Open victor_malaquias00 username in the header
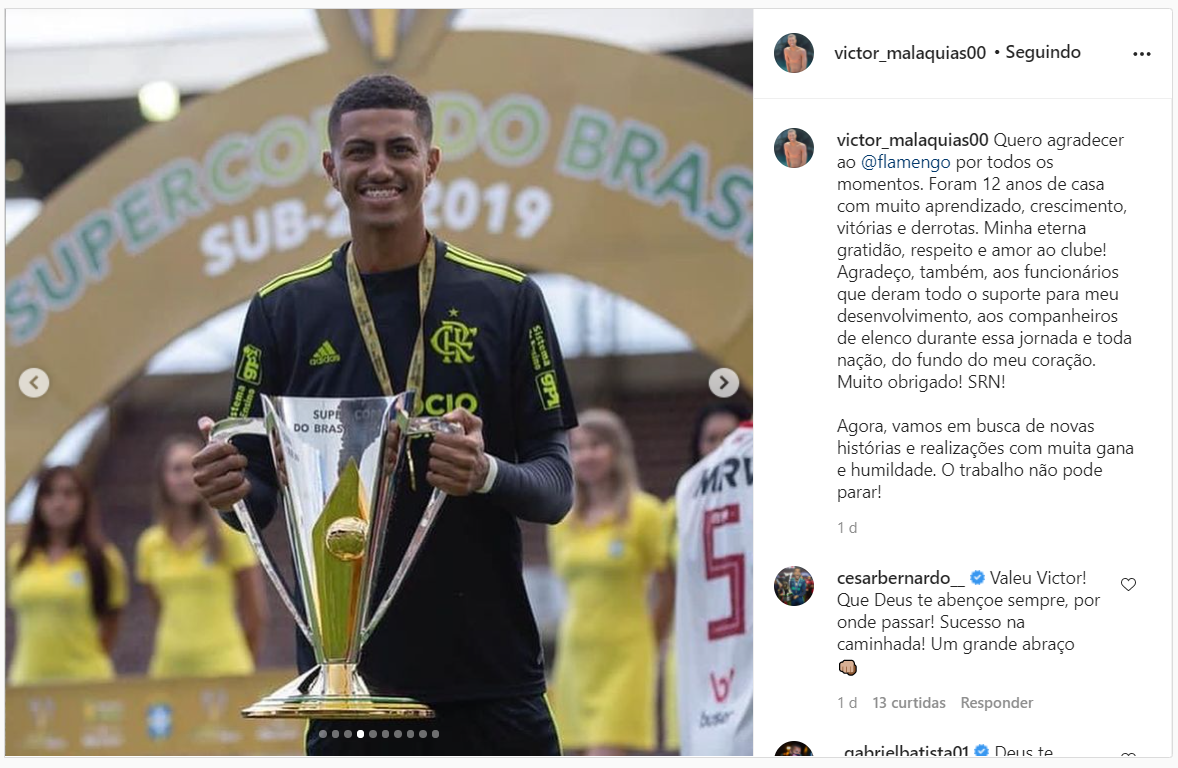The width and height of the screenshot is (1178, 768). point(909,53)
